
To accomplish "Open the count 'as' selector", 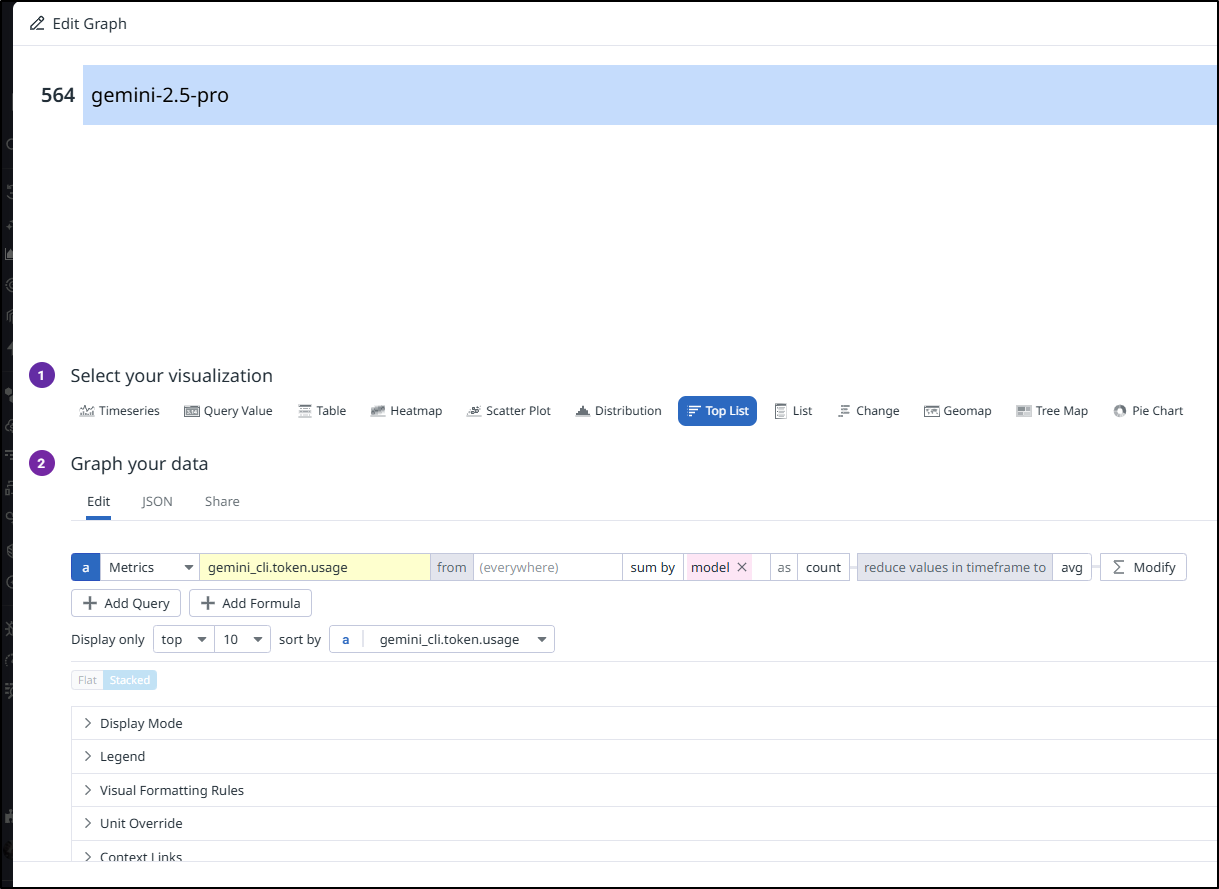I will click(823, 567).
